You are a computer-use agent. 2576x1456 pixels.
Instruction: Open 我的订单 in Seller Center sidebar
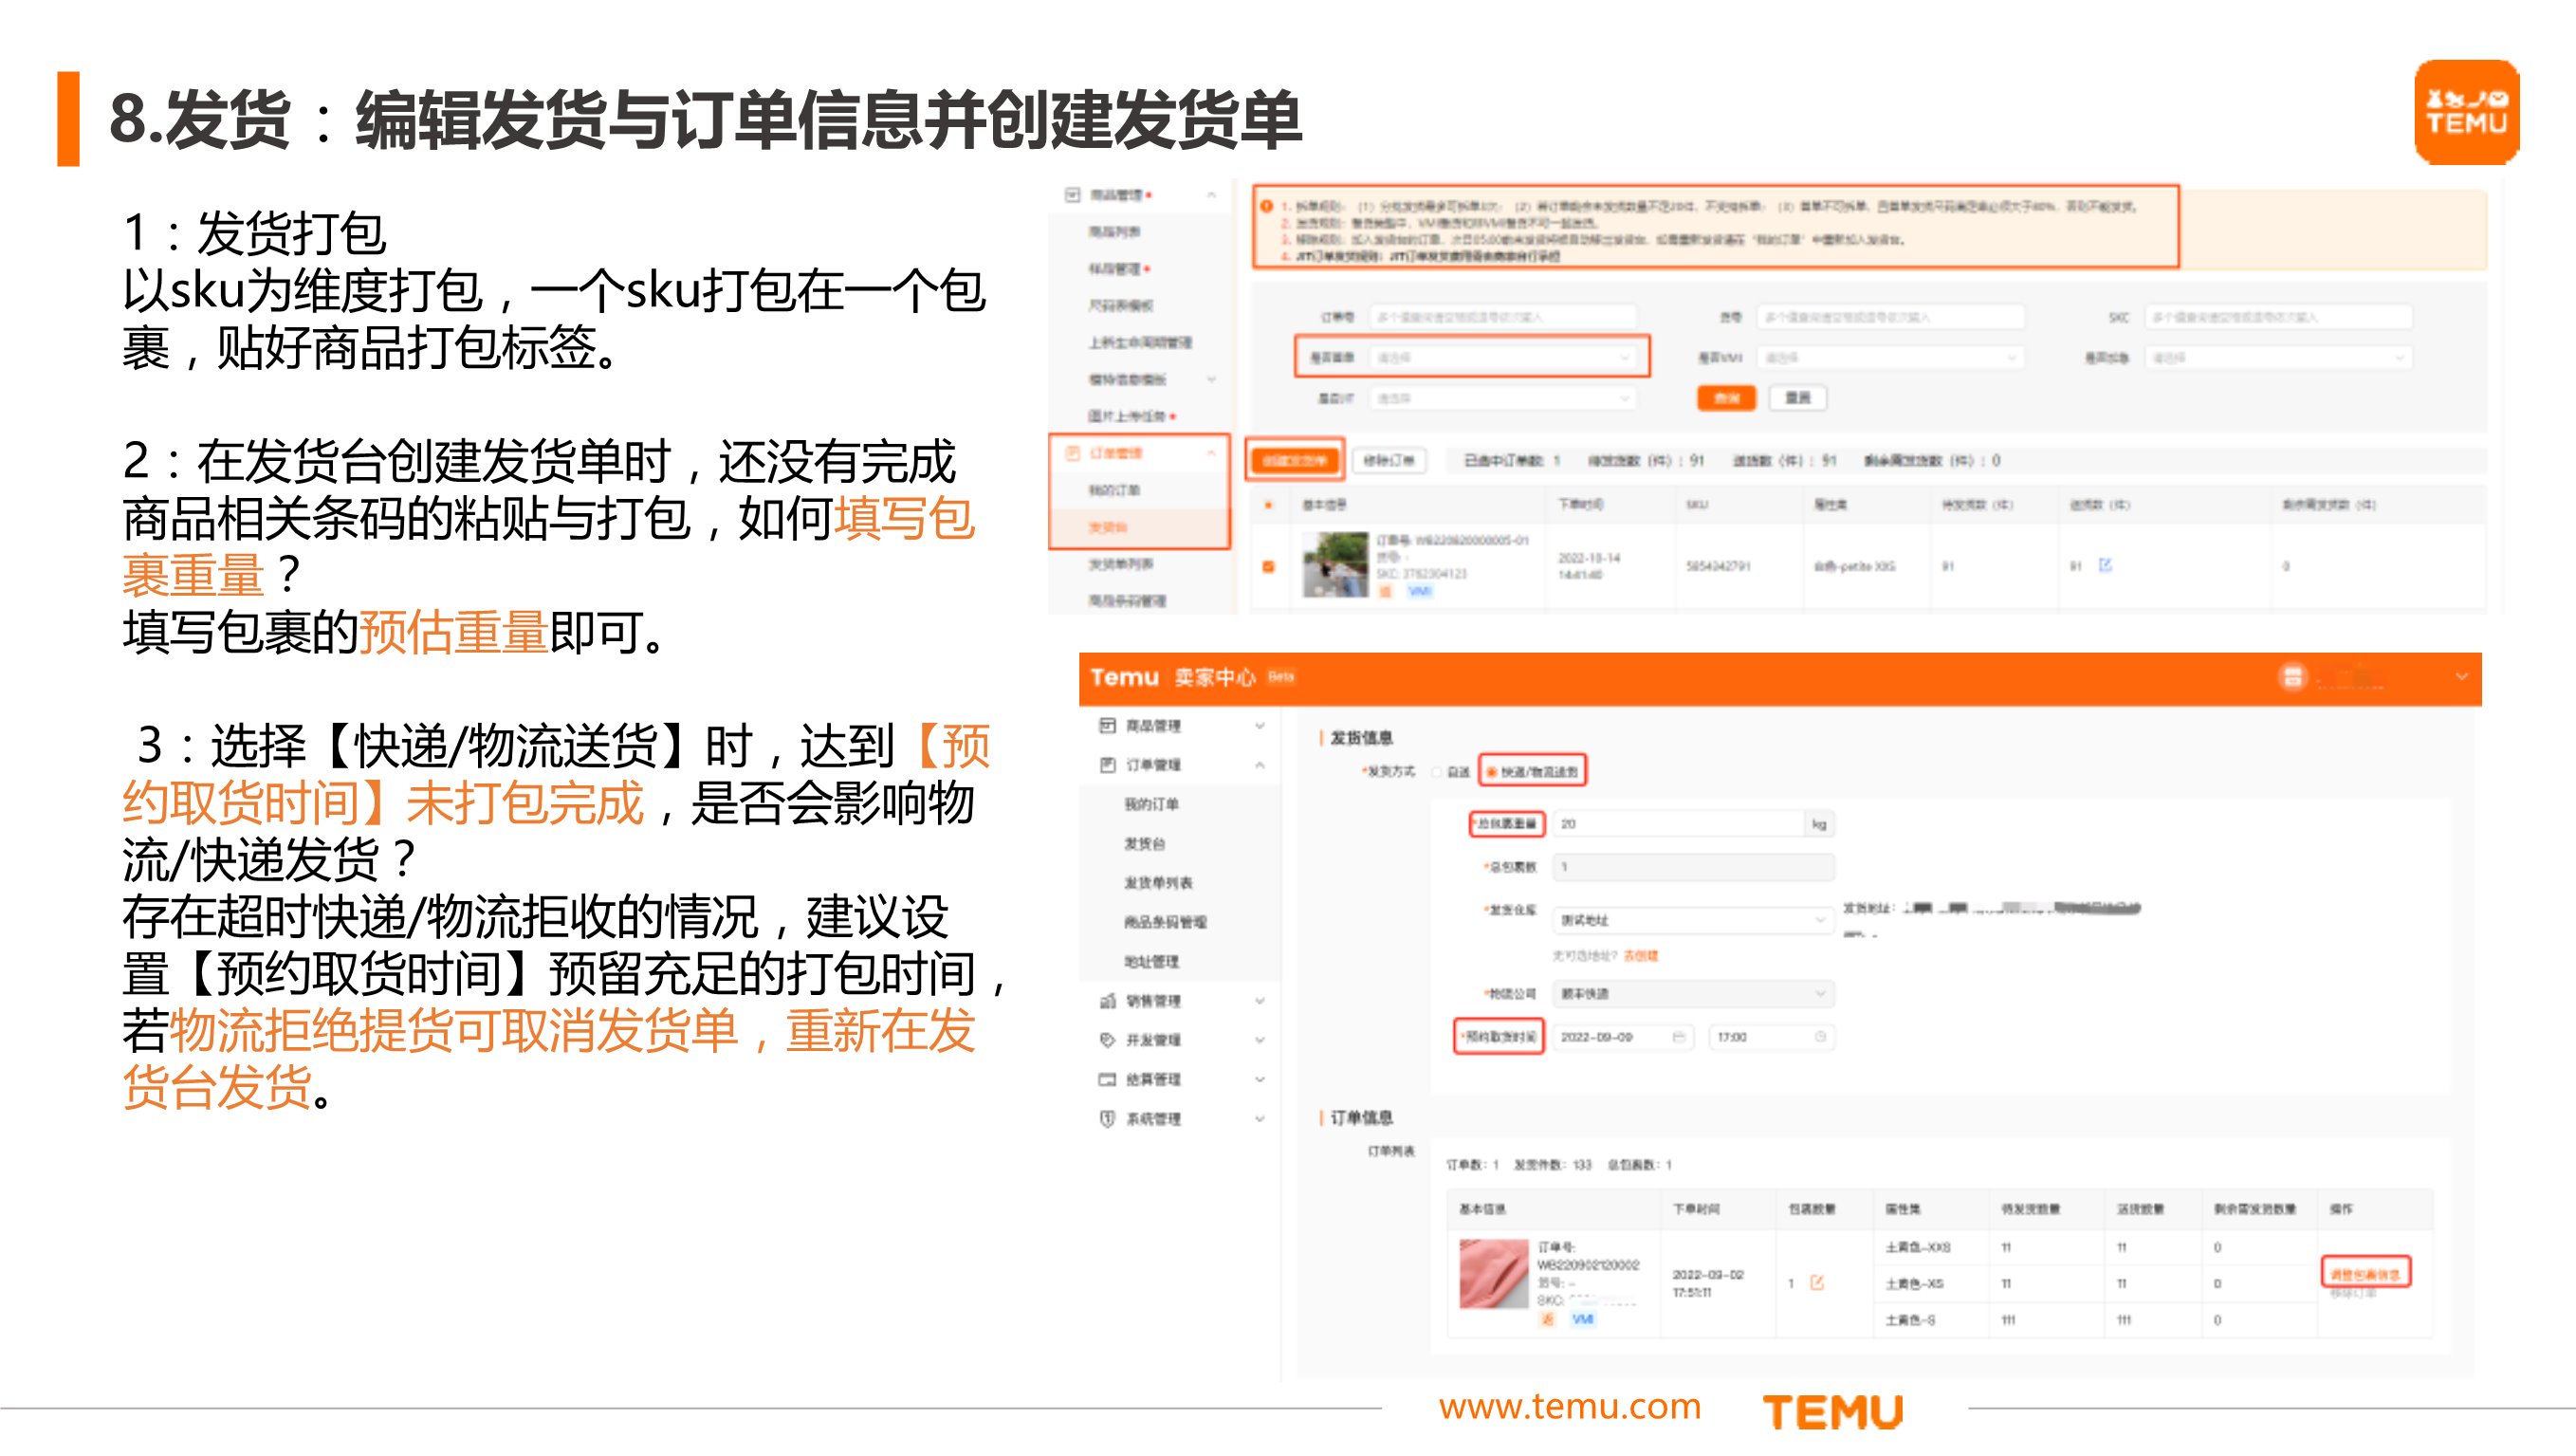tap(1151, 804)
